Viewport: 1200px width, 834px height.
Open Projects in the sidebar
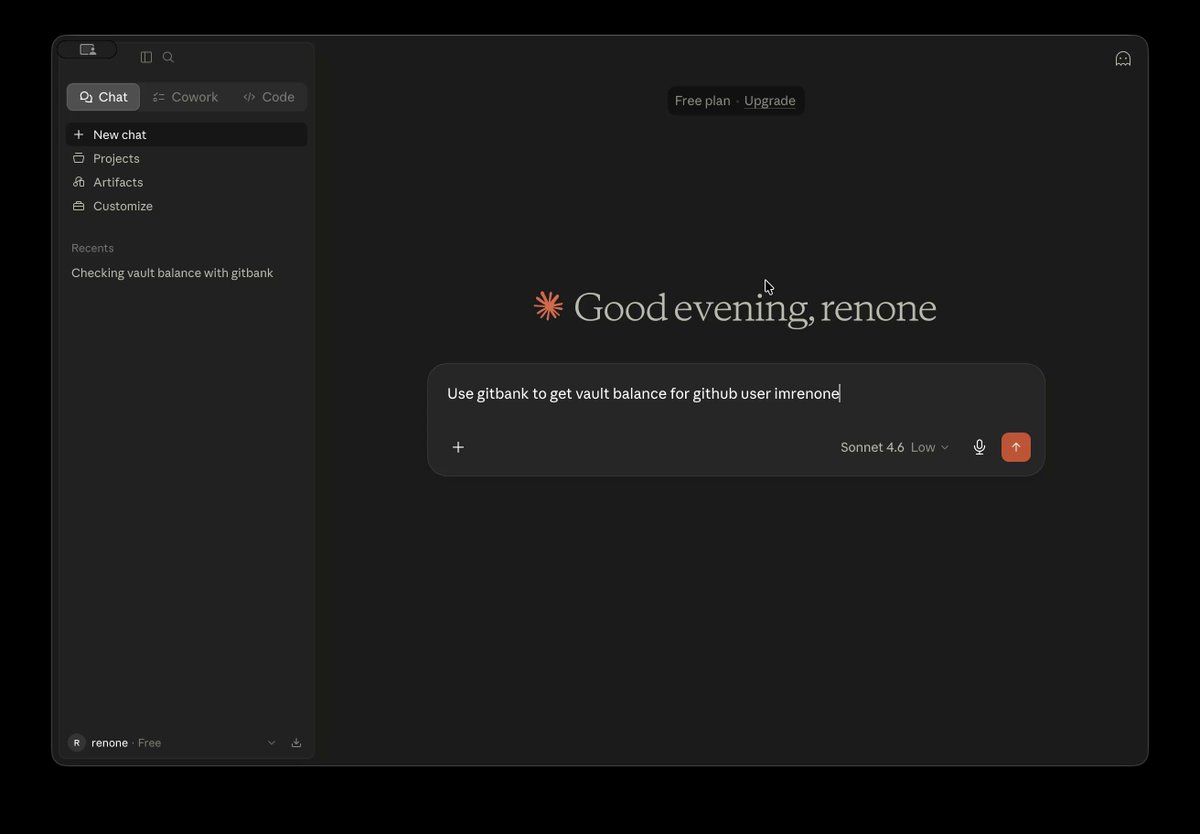[x=187, y=158]
